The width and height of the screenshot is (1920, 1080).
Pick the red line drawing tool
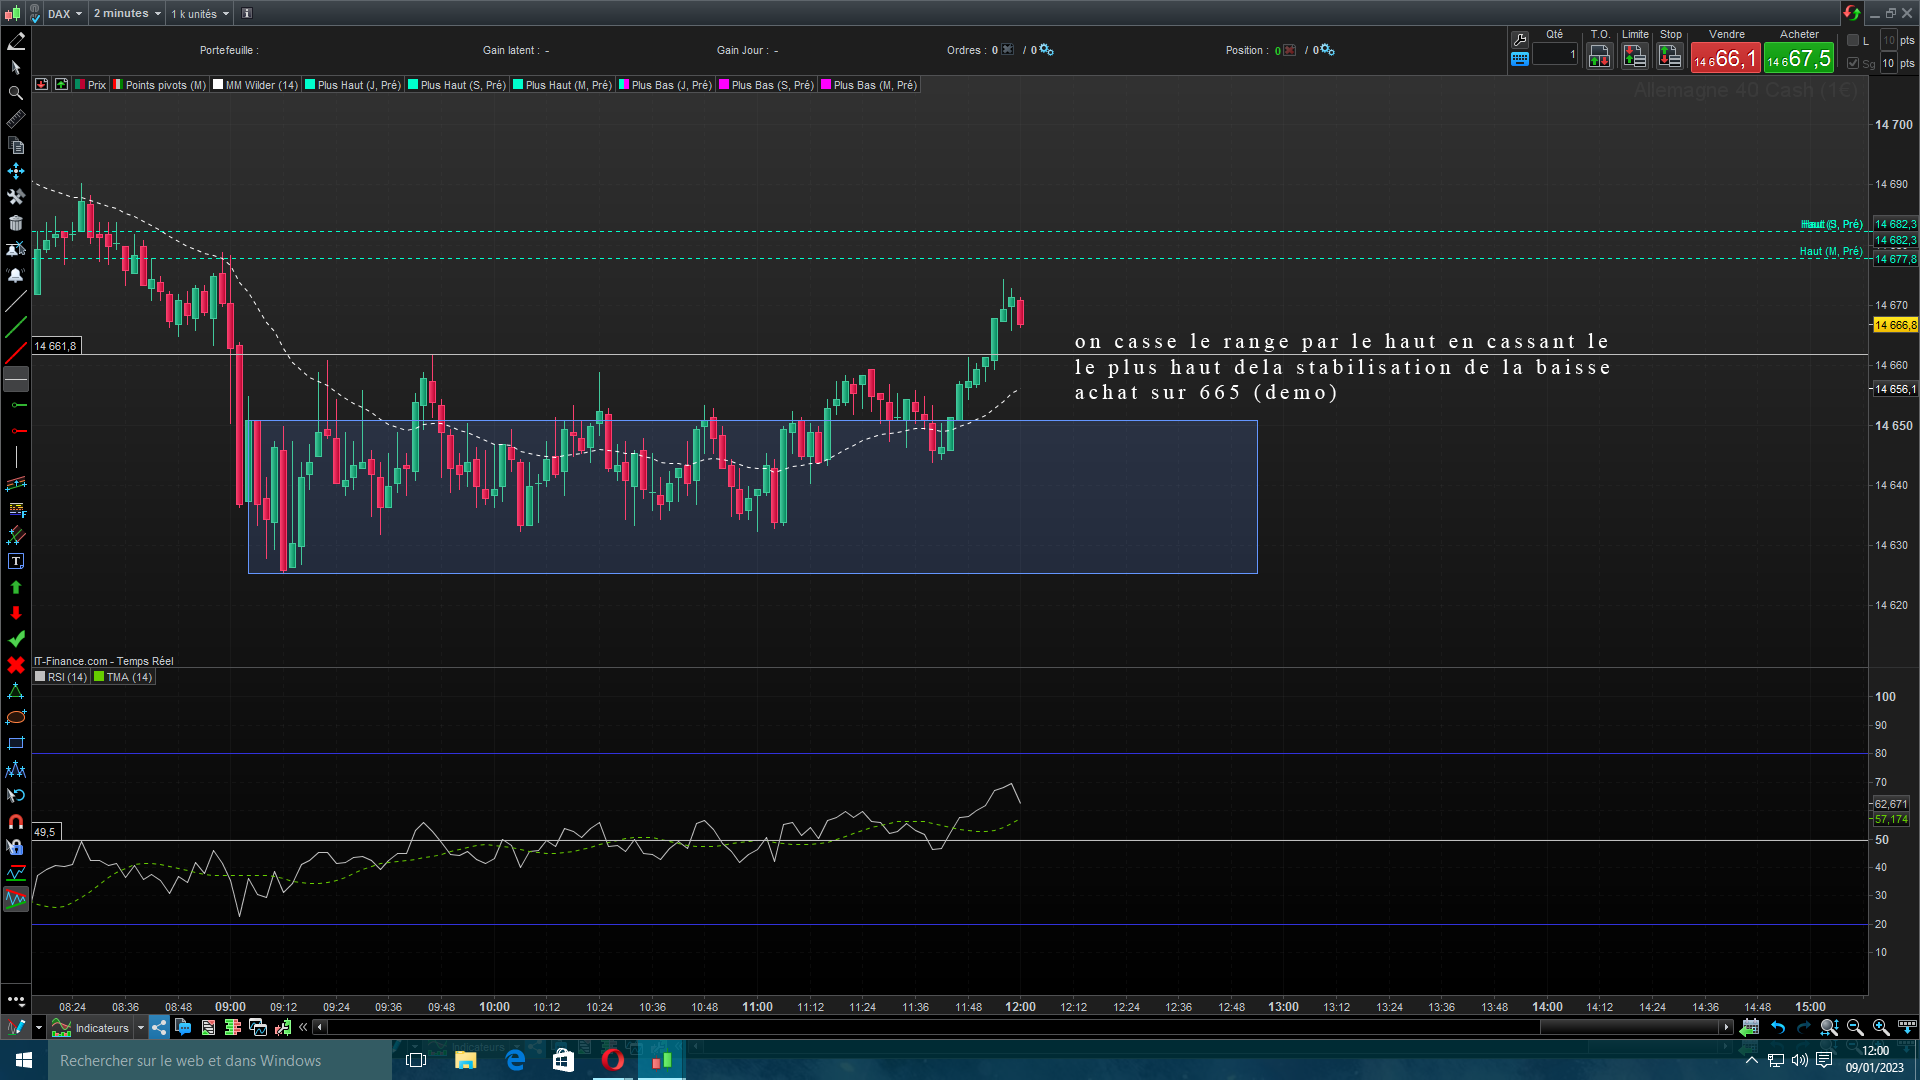click(16, 353)
